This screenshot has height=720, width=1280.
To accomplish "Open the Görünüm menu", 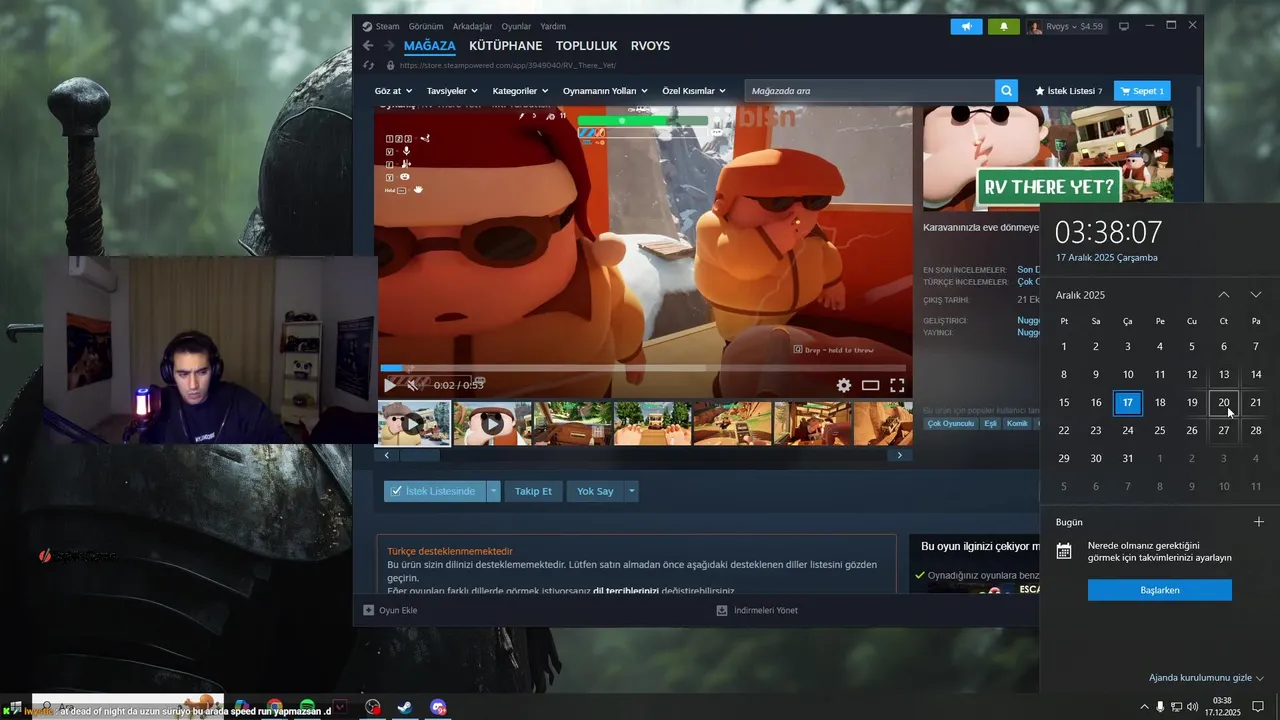I will click(x=426, y=27).
